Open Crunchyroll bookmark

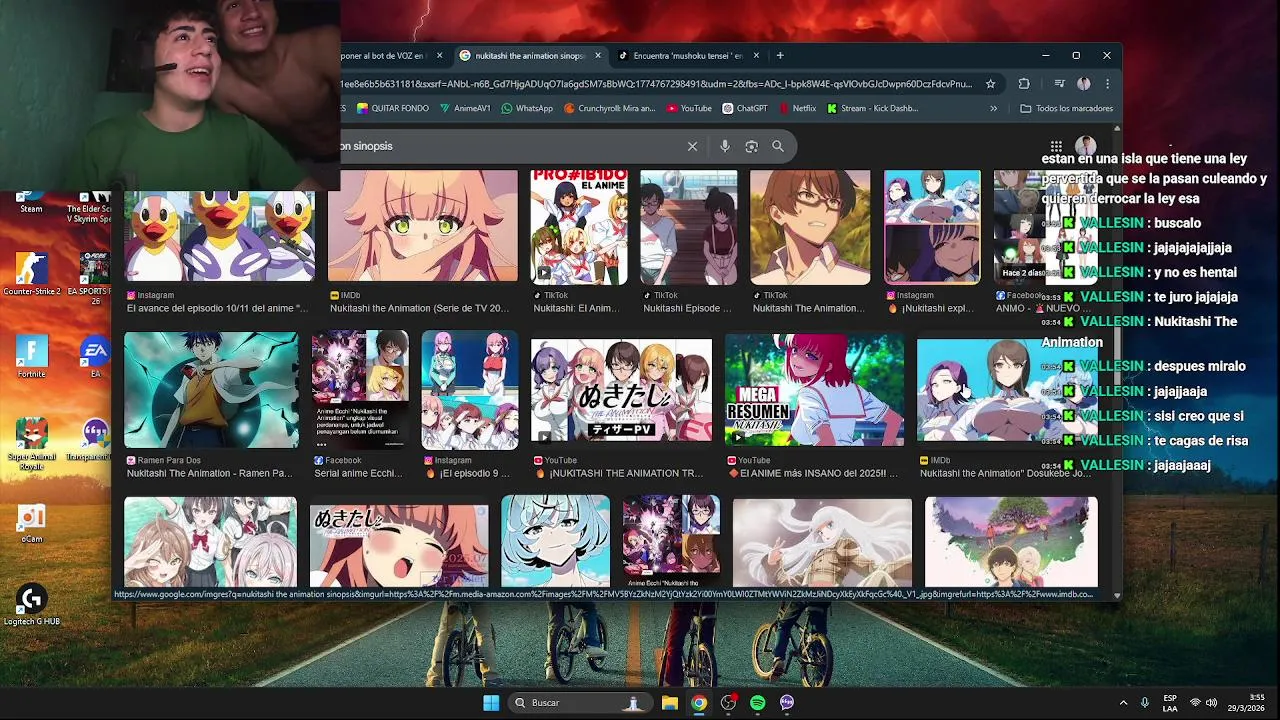click(609, 108)
